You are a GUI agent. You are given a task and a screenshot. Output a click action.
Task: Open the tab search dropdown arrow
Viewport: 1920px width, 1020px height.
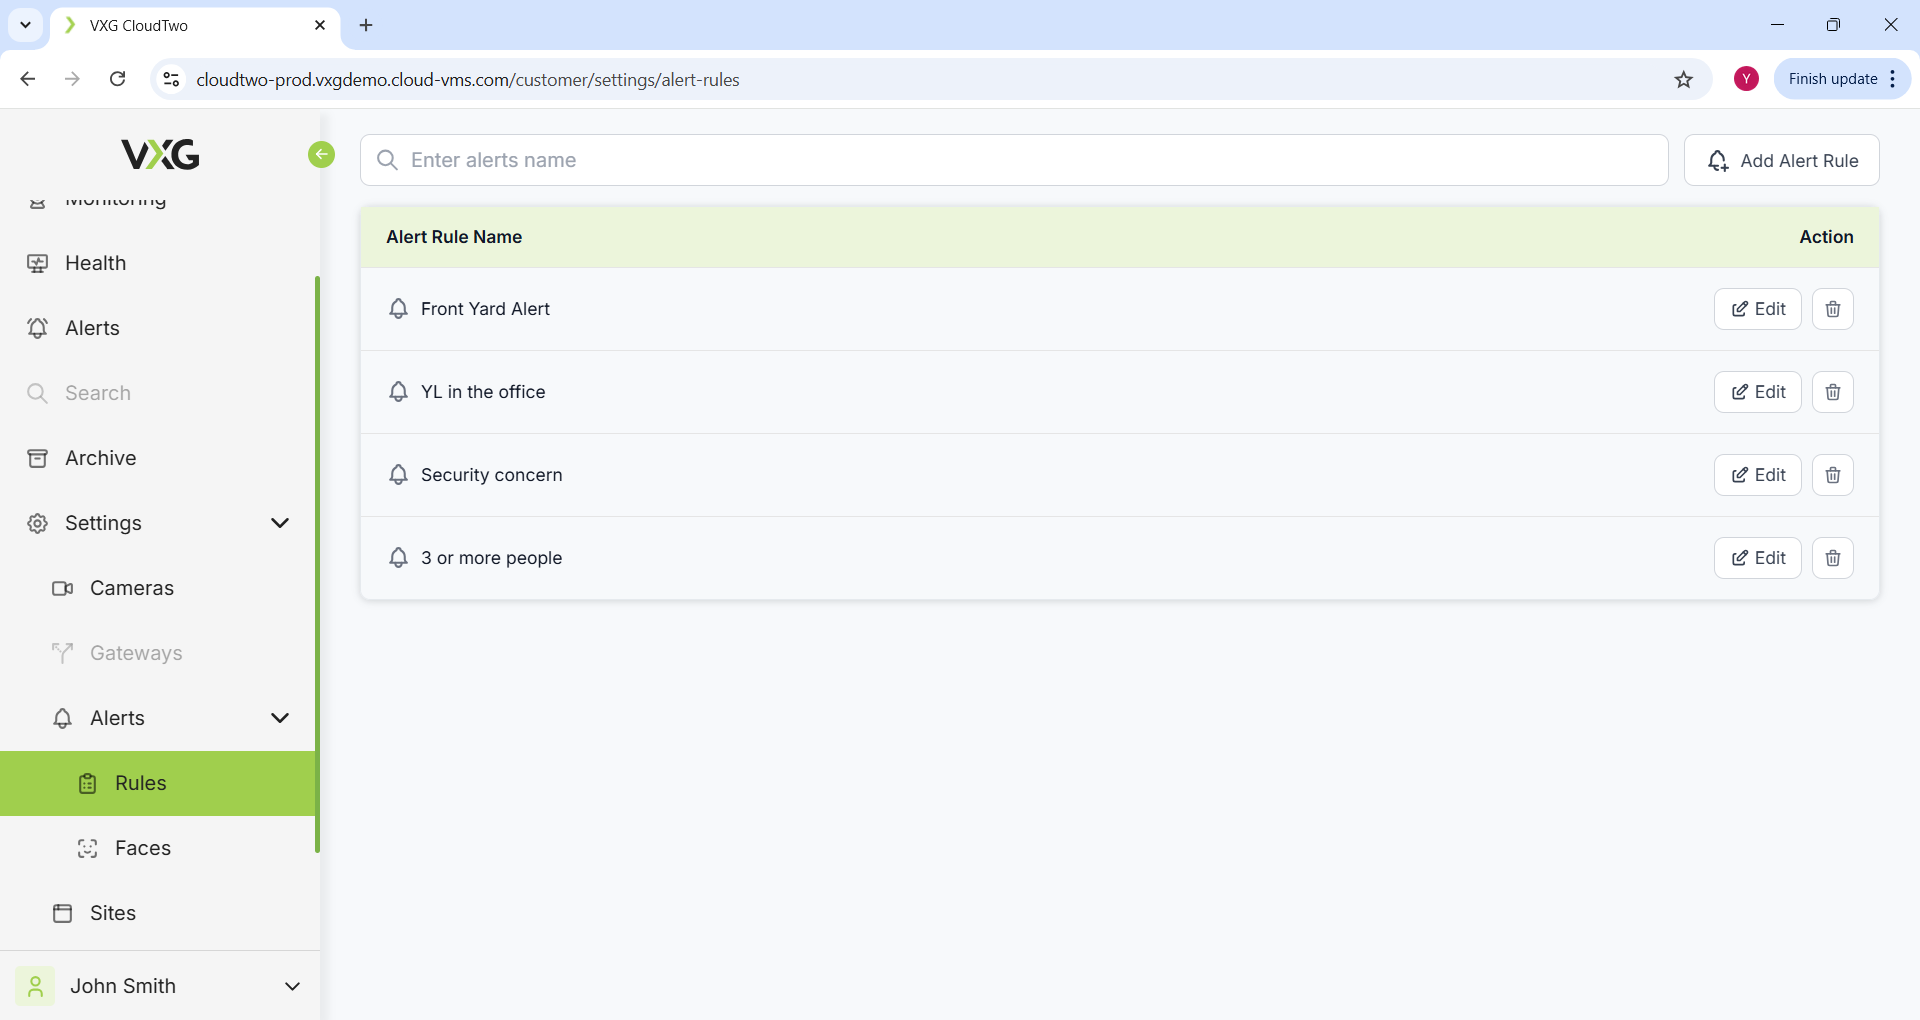point(26,25)
